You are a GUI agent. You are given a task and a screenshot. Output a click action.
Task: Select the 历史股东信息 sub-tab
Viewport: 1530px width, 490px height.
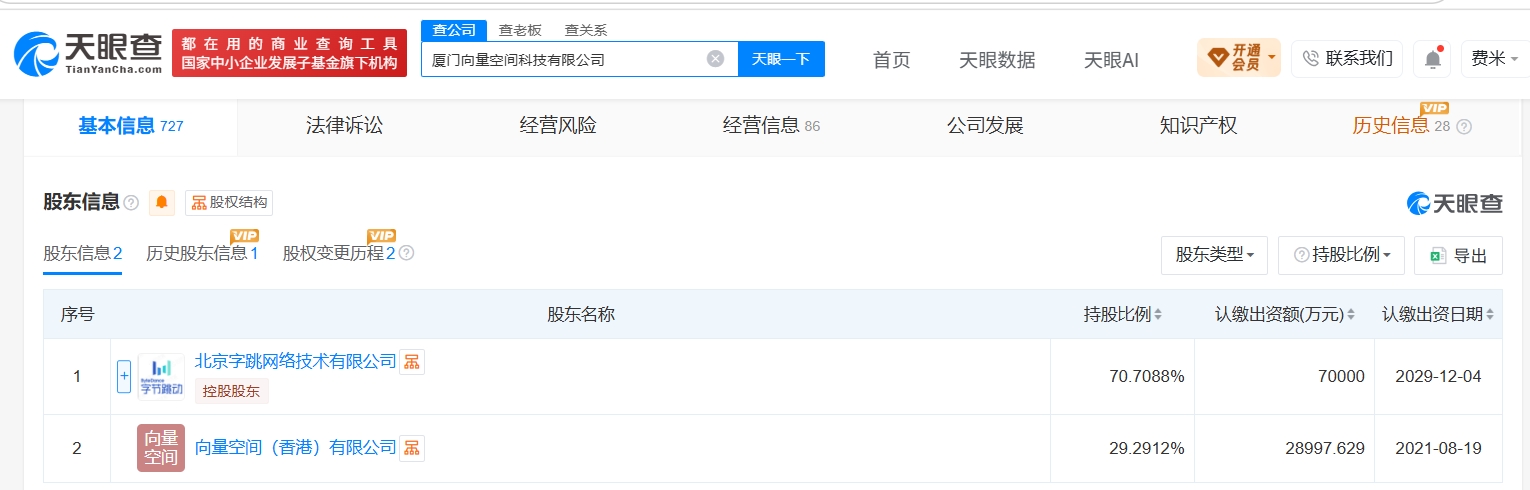(202, 254)
